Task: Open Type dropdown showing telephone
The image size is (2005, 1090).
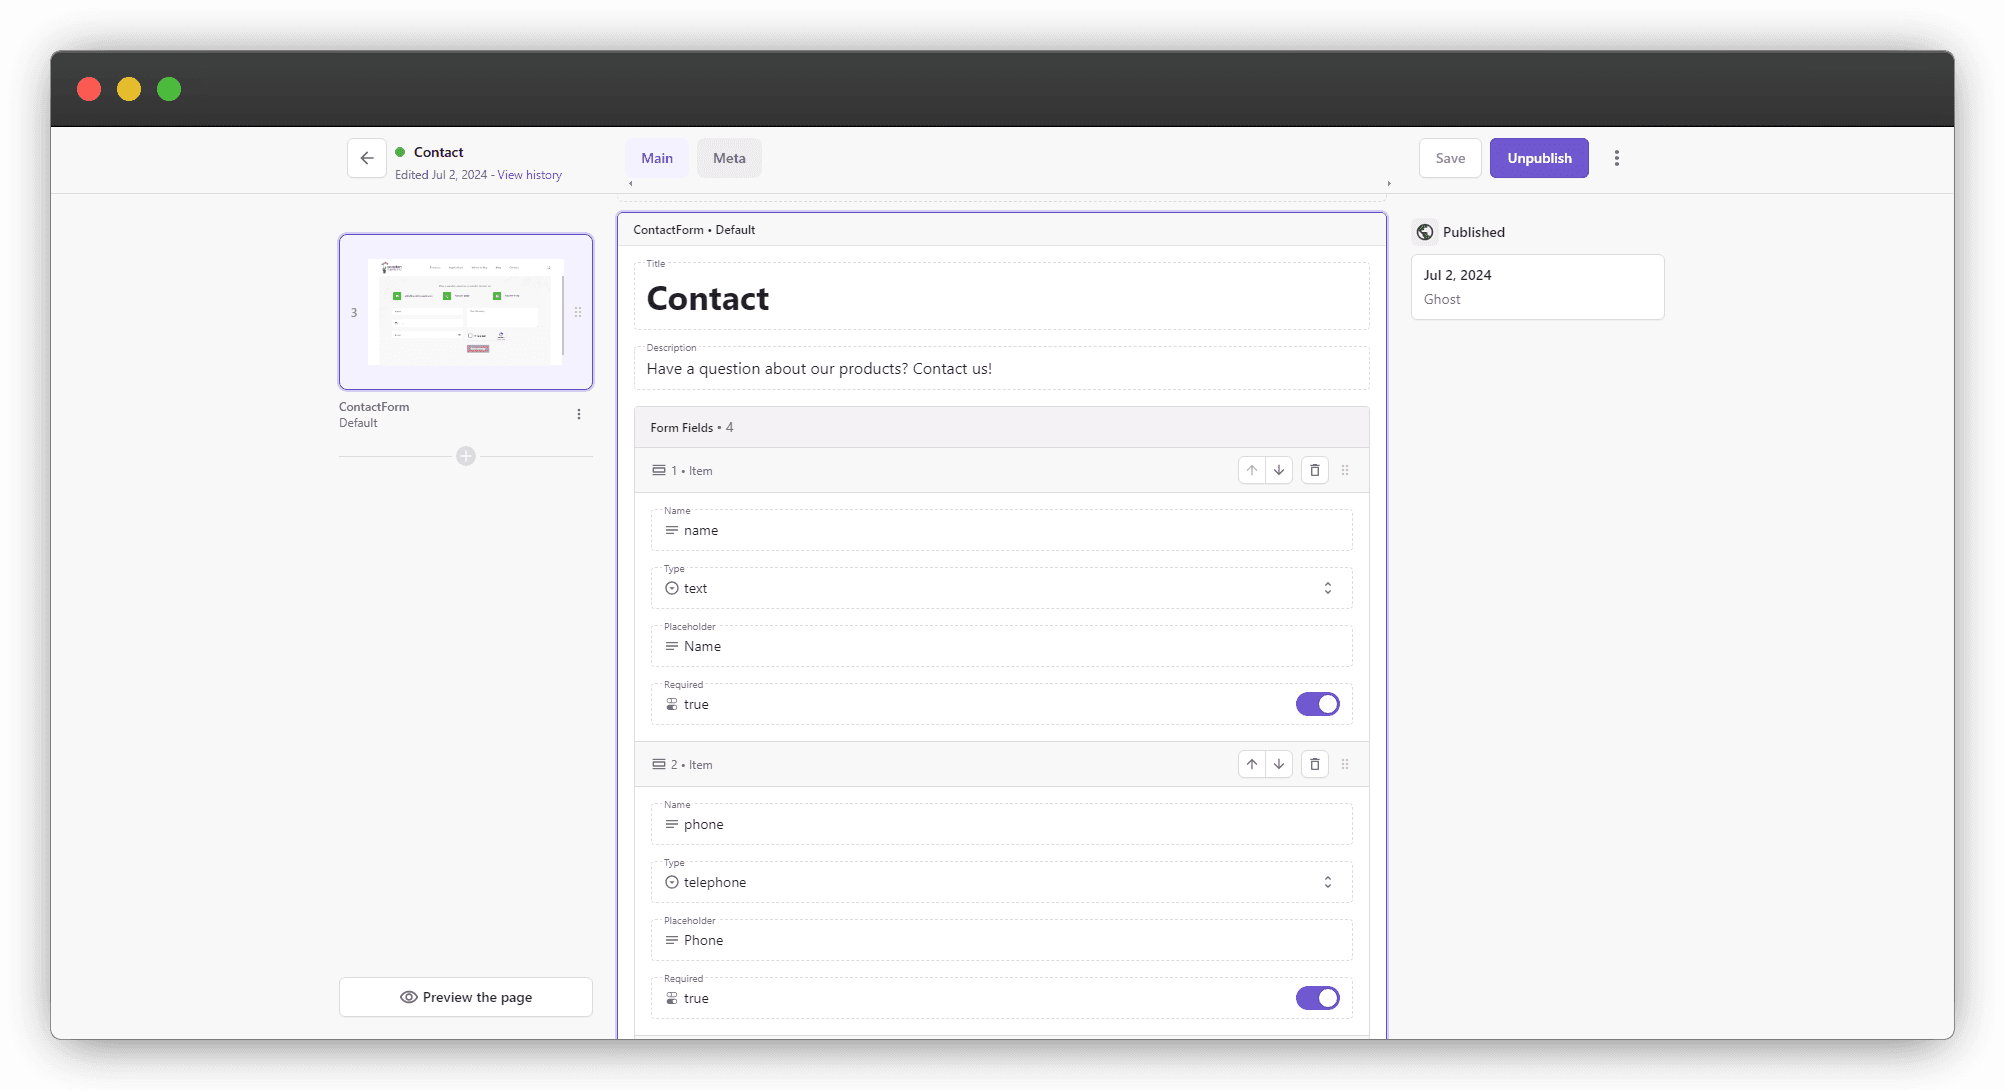Action: tap(1002, 882)
